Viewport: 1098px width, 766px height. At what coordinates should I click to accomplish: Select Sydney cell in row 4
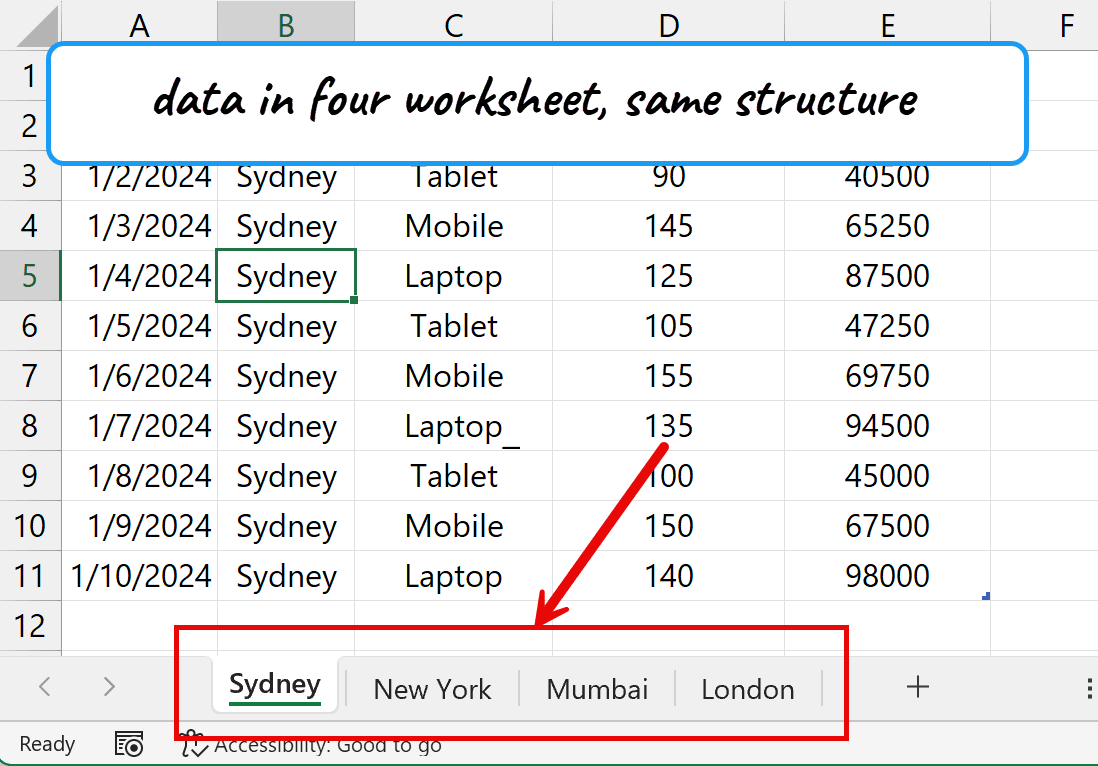point(286,226)
